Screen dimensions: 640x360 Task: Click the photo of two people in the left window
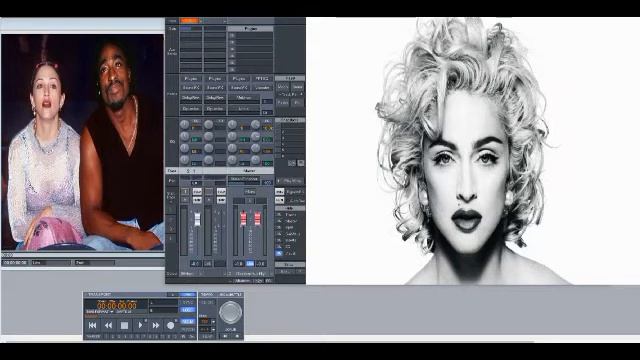[x=82, y=142]
